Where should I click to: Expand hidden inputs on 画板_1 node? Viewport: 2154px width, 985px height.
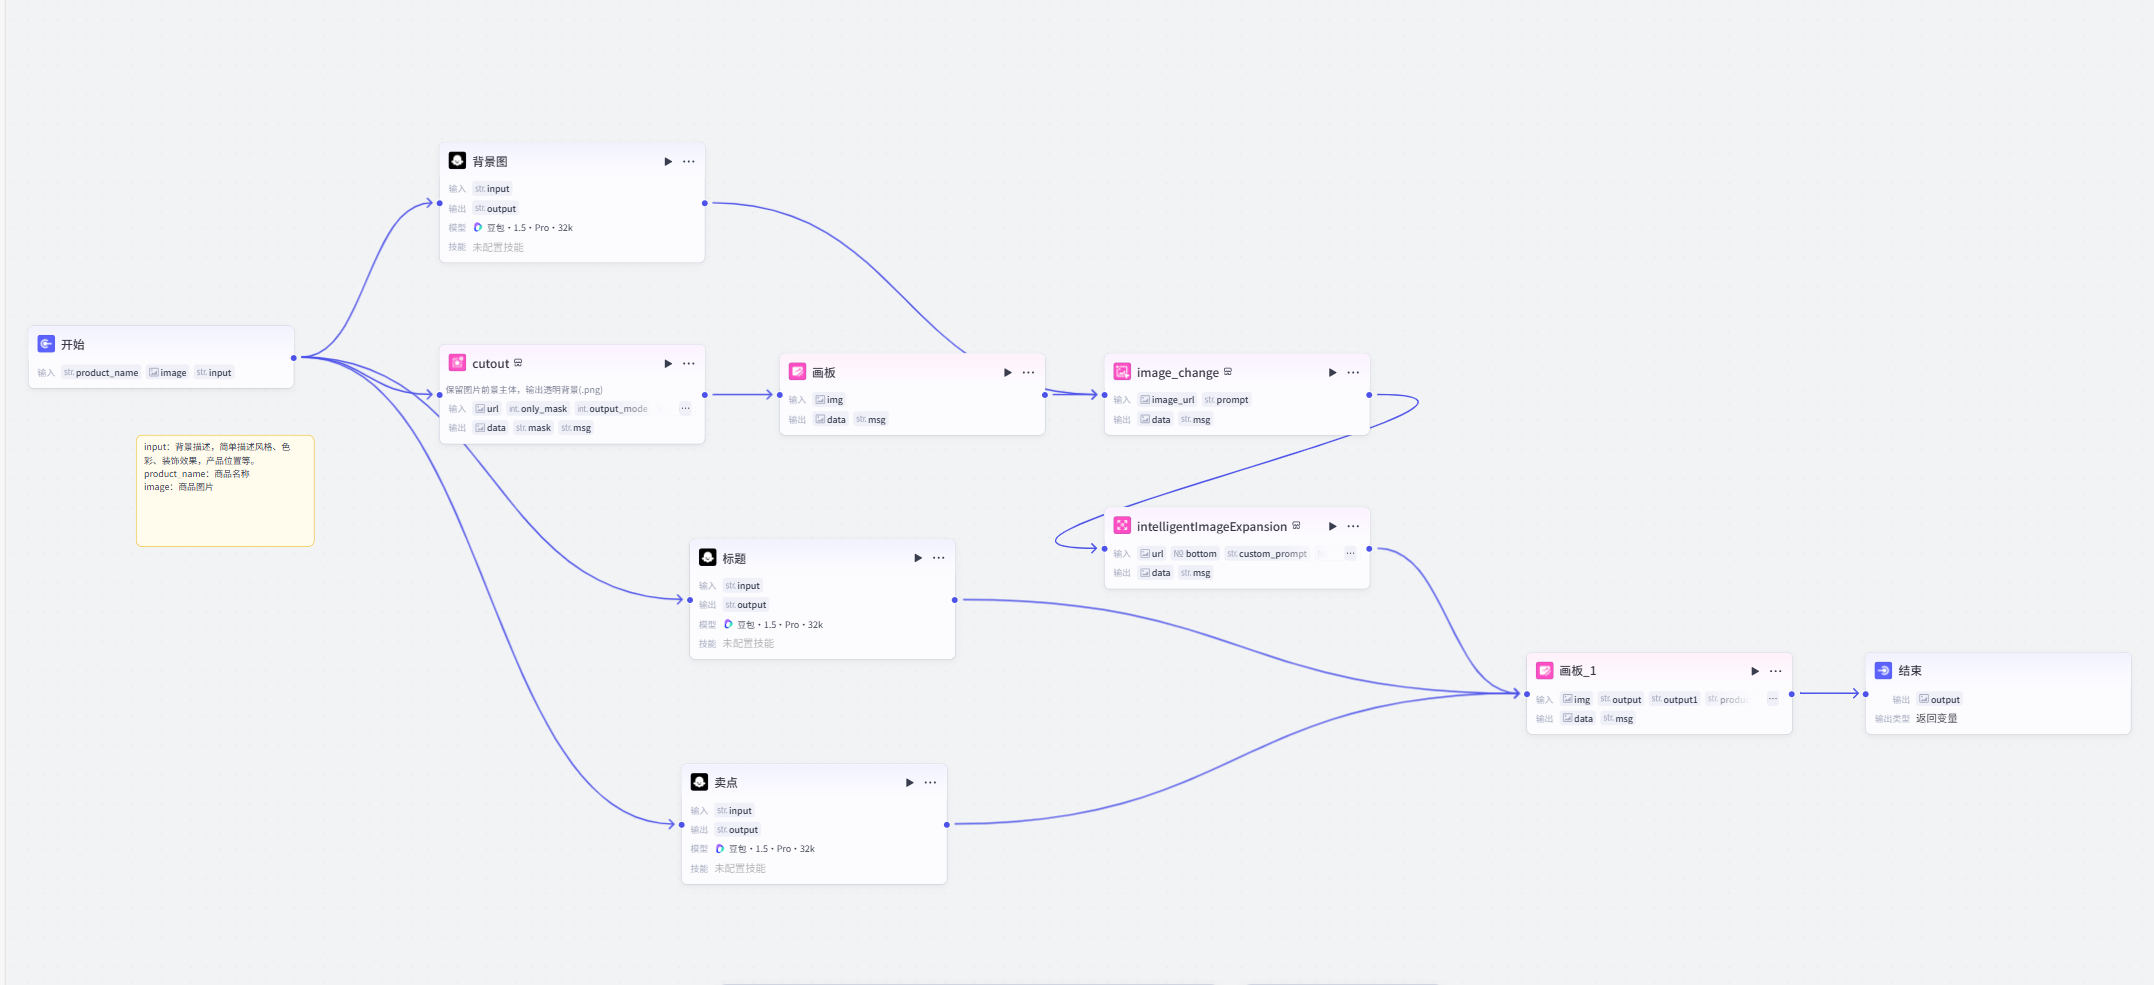point(1772,699)
